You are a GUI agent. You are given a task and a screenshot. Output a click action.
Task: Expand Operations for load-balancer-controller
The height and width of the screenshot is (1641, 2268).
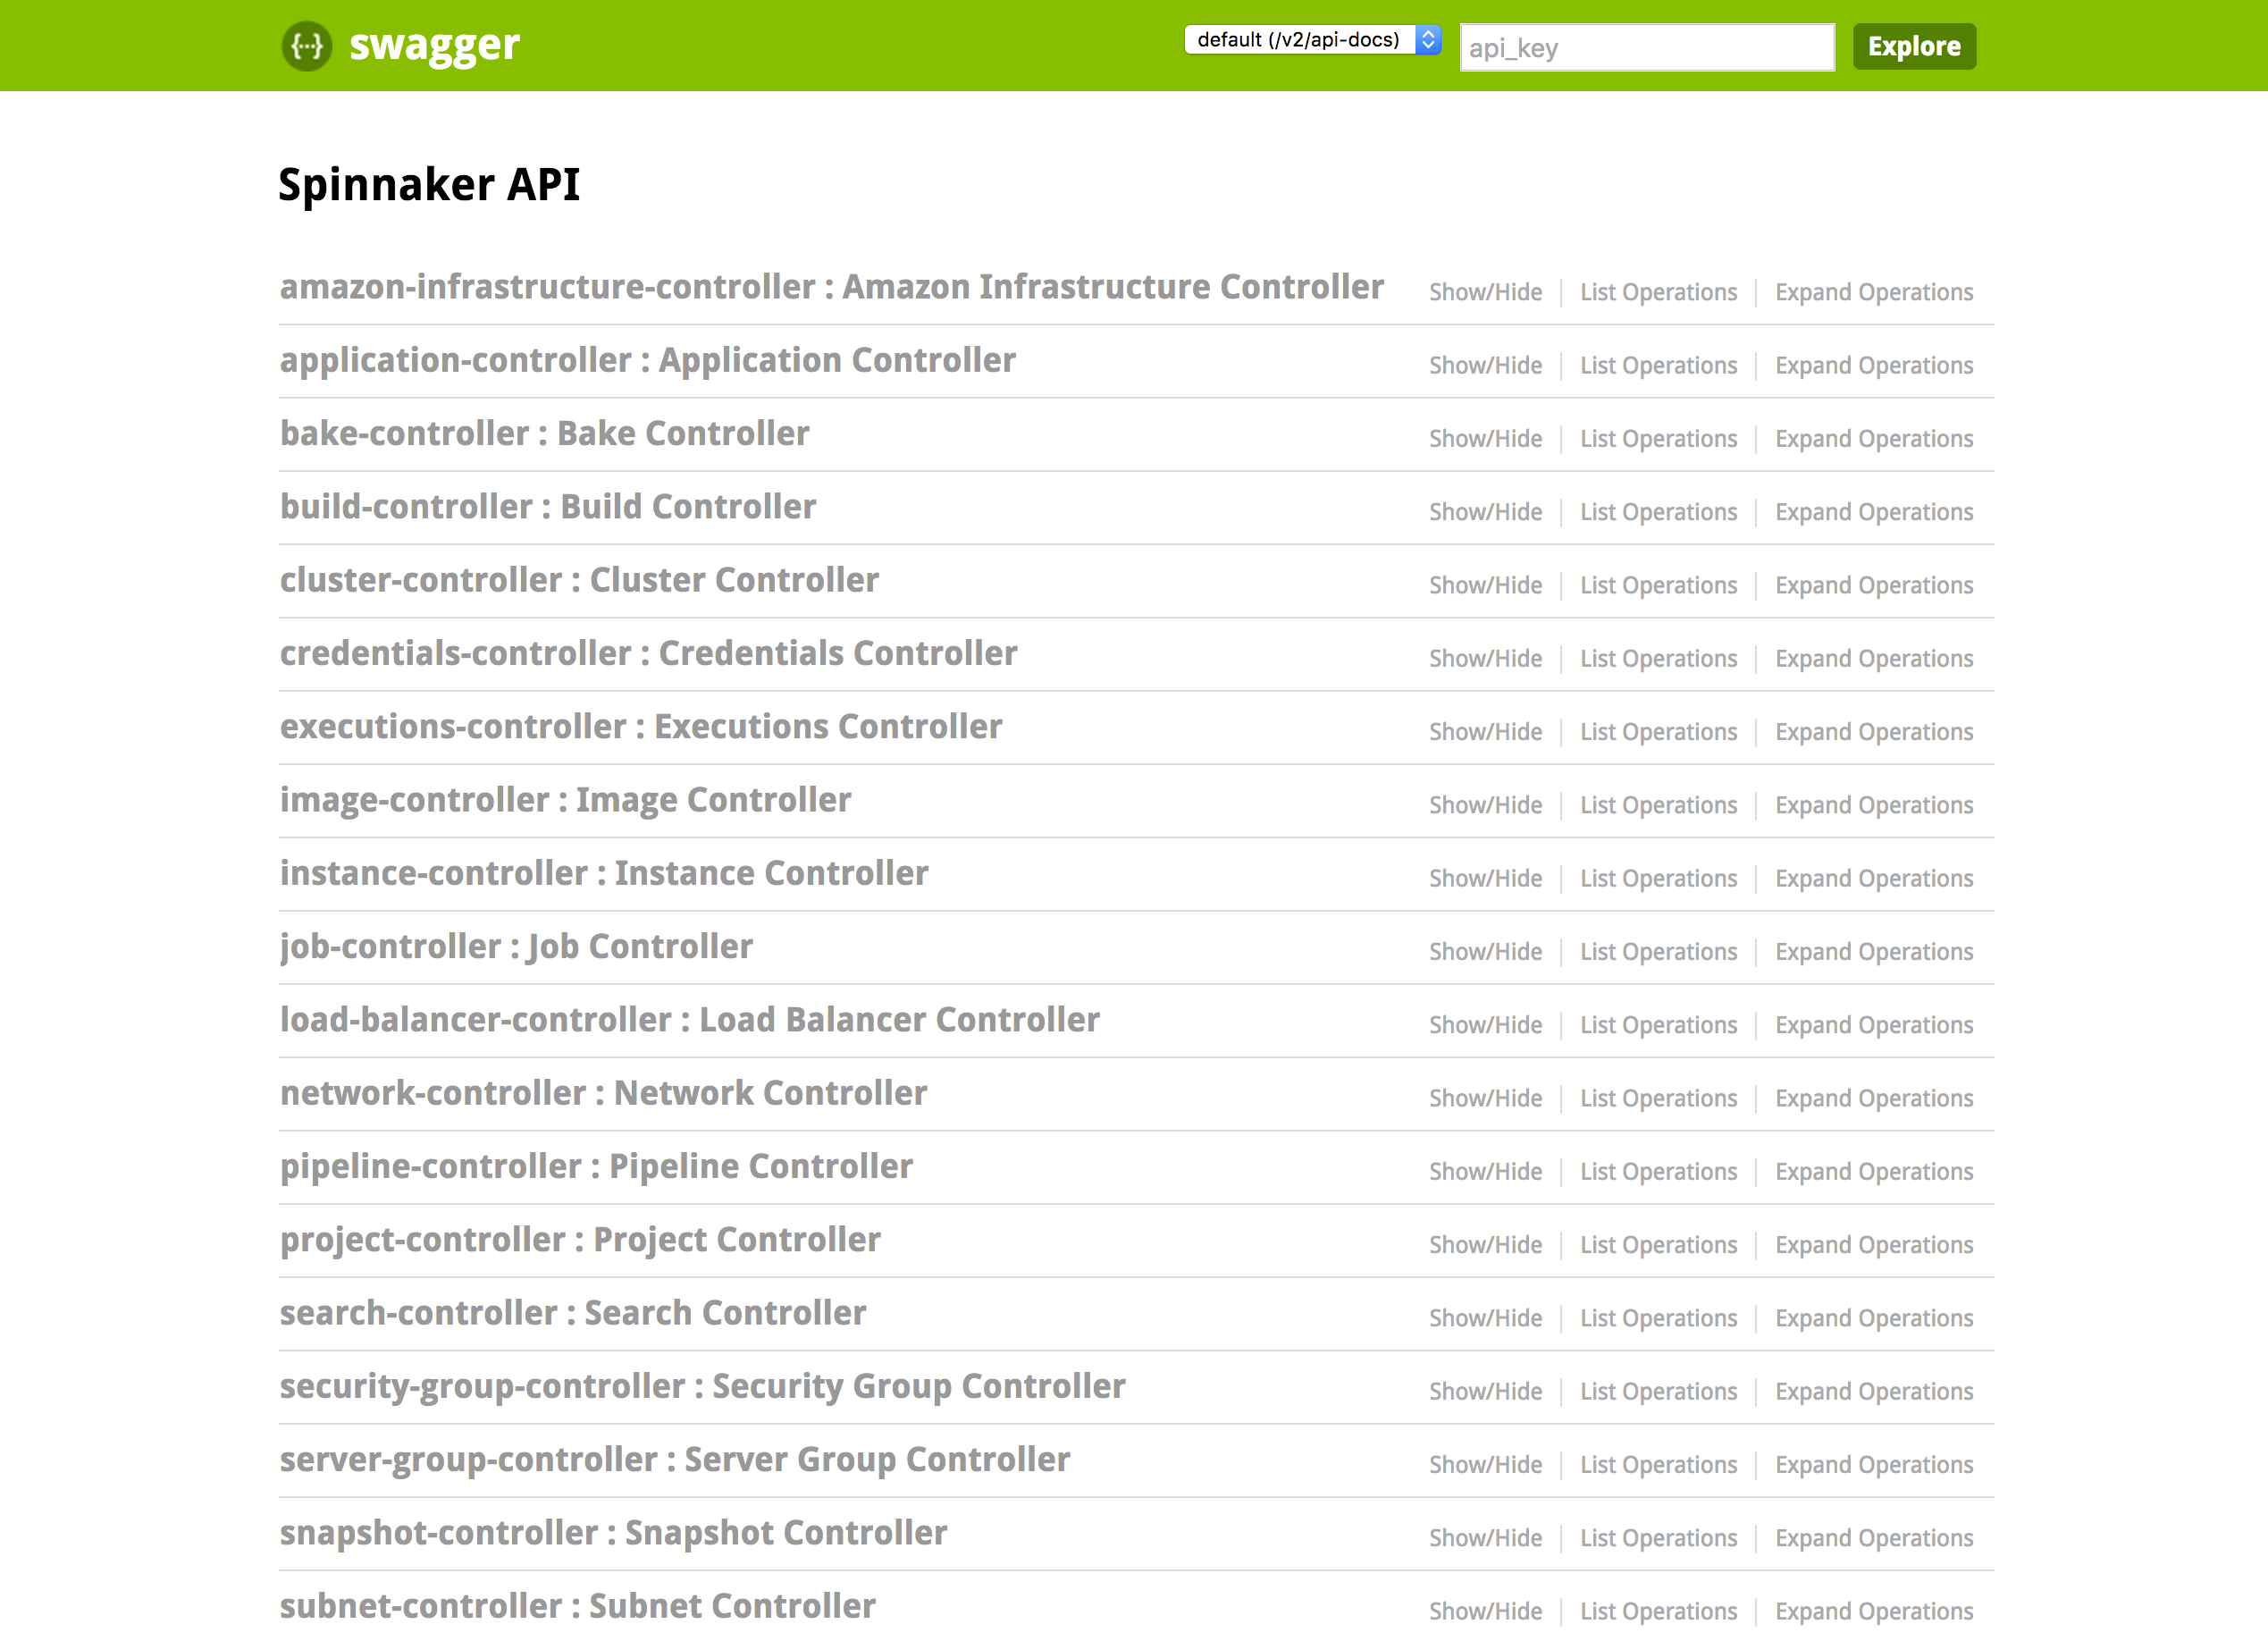(x=1873, y=1025)
